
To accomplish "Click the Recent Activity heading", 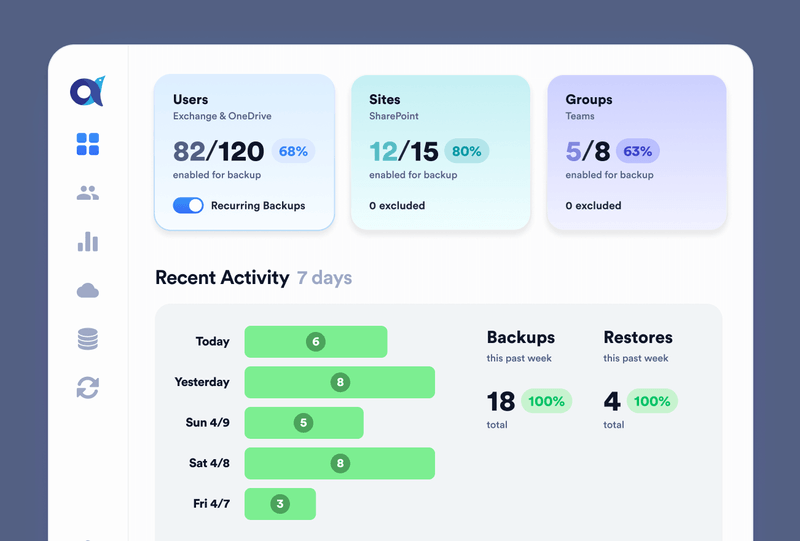I will tap(222, 278).
